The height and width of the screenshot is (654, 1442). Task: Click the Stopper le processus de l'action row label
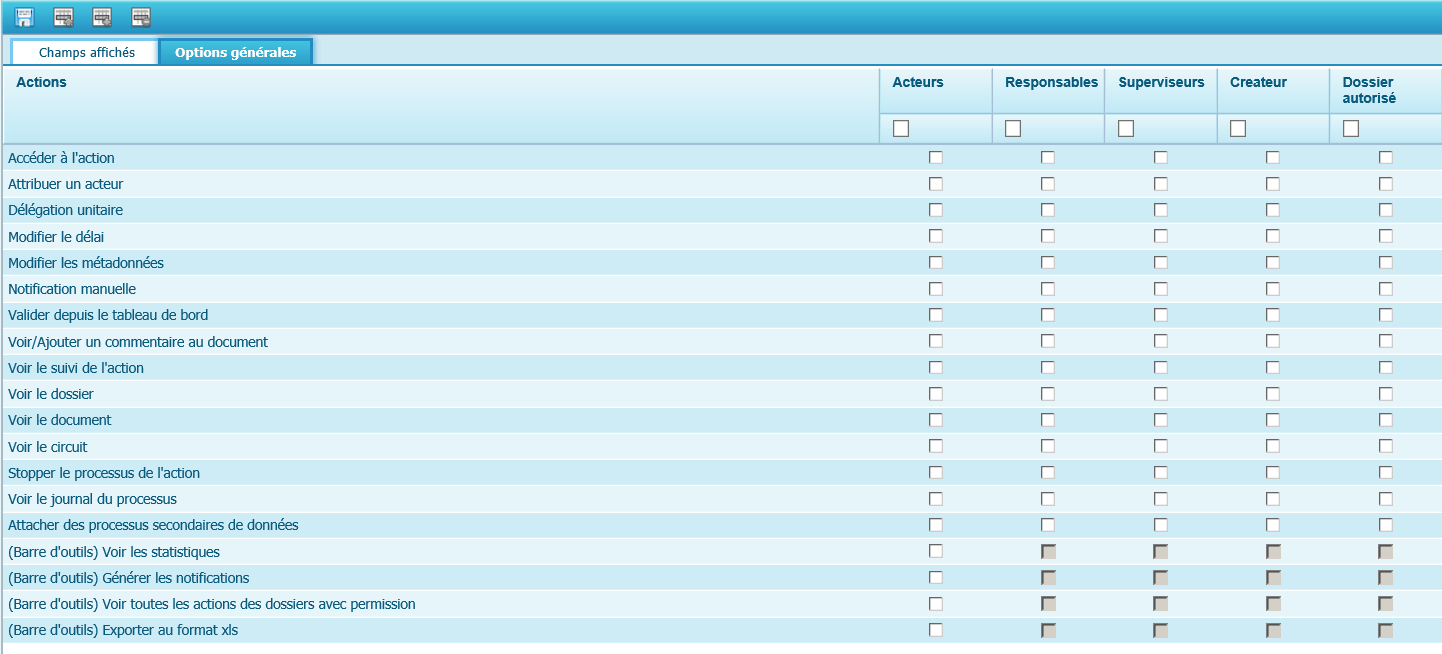click(x=104, y=473)
